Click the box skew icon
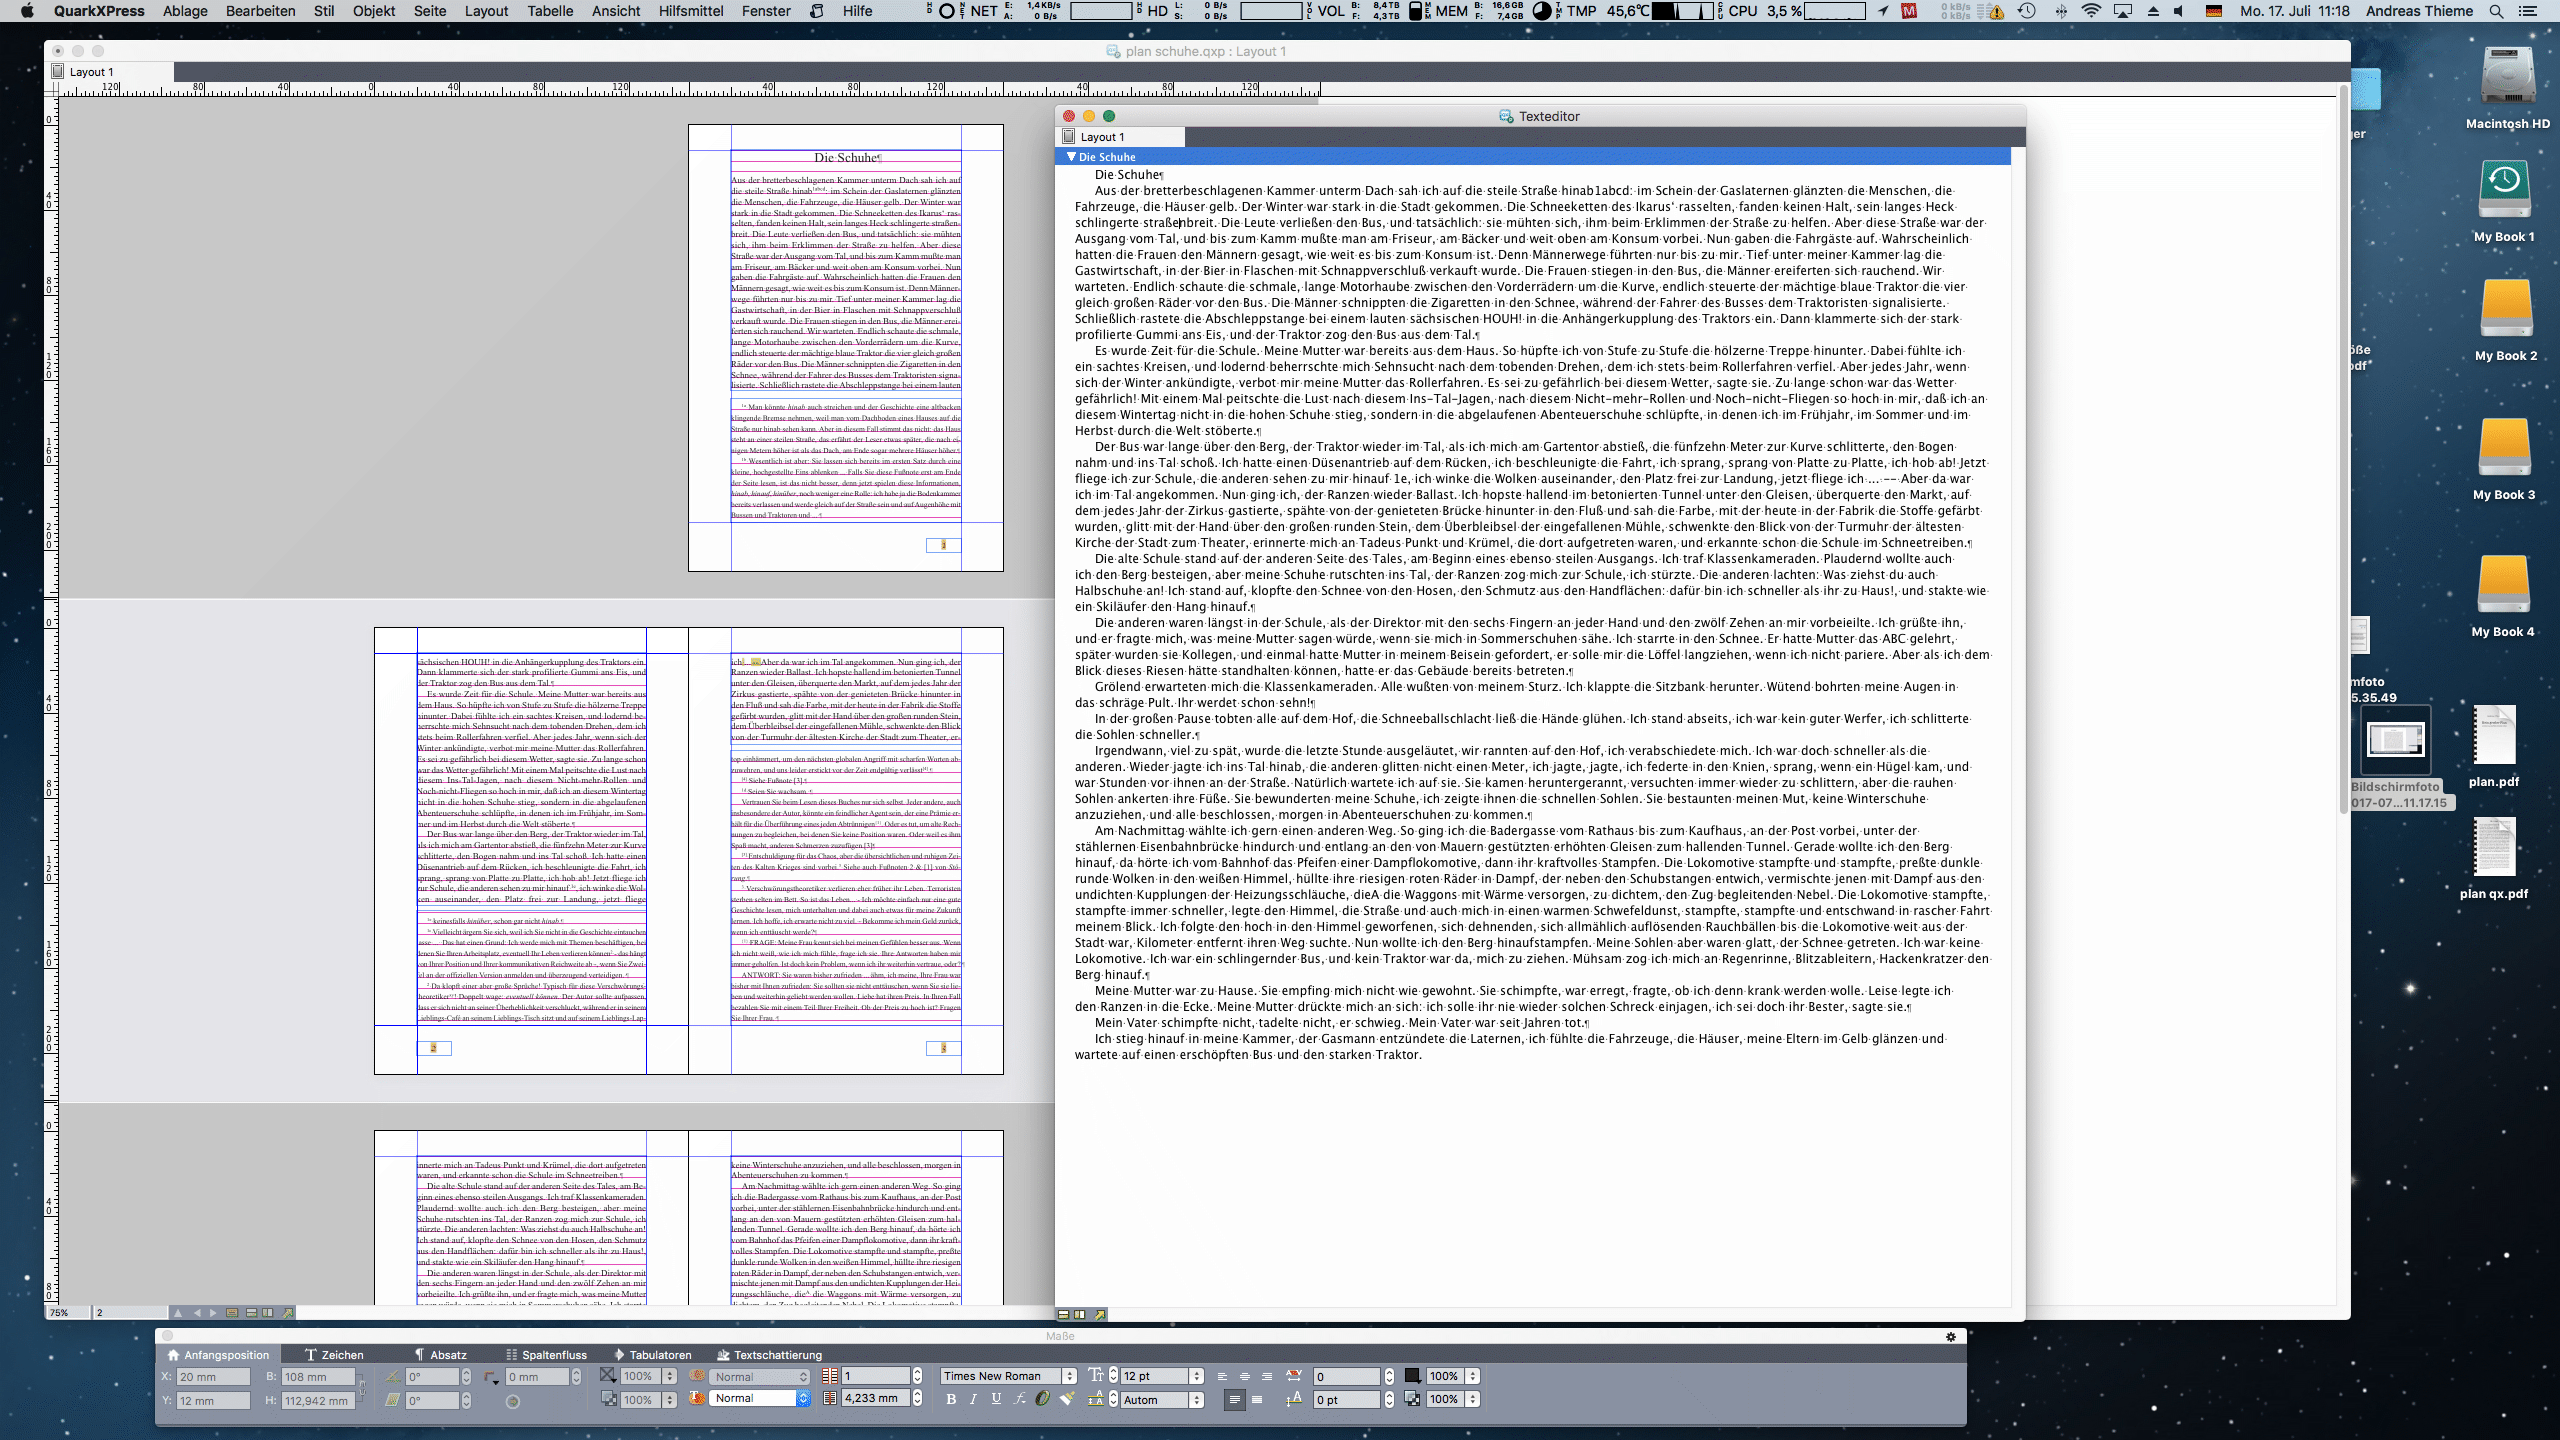This screenshot has width=2560, height=1440. [393, 1400]
